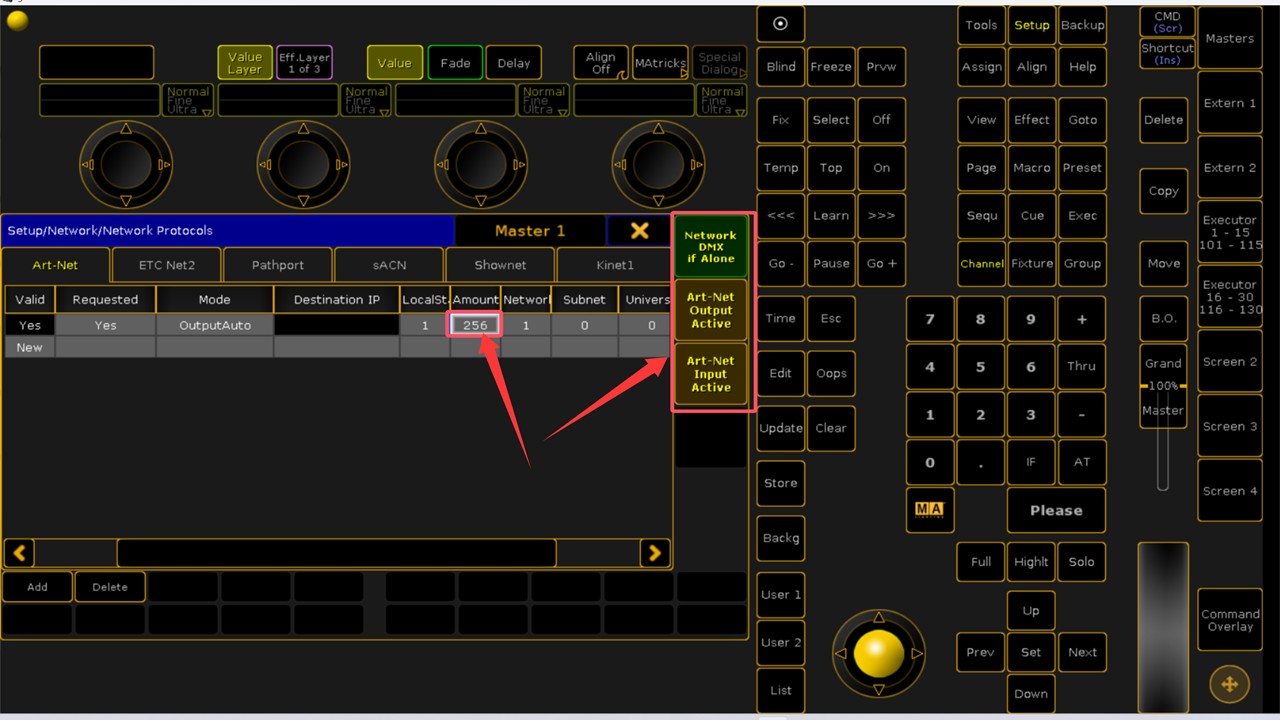Toggle Art-Net Output Active

coord(711,310)
